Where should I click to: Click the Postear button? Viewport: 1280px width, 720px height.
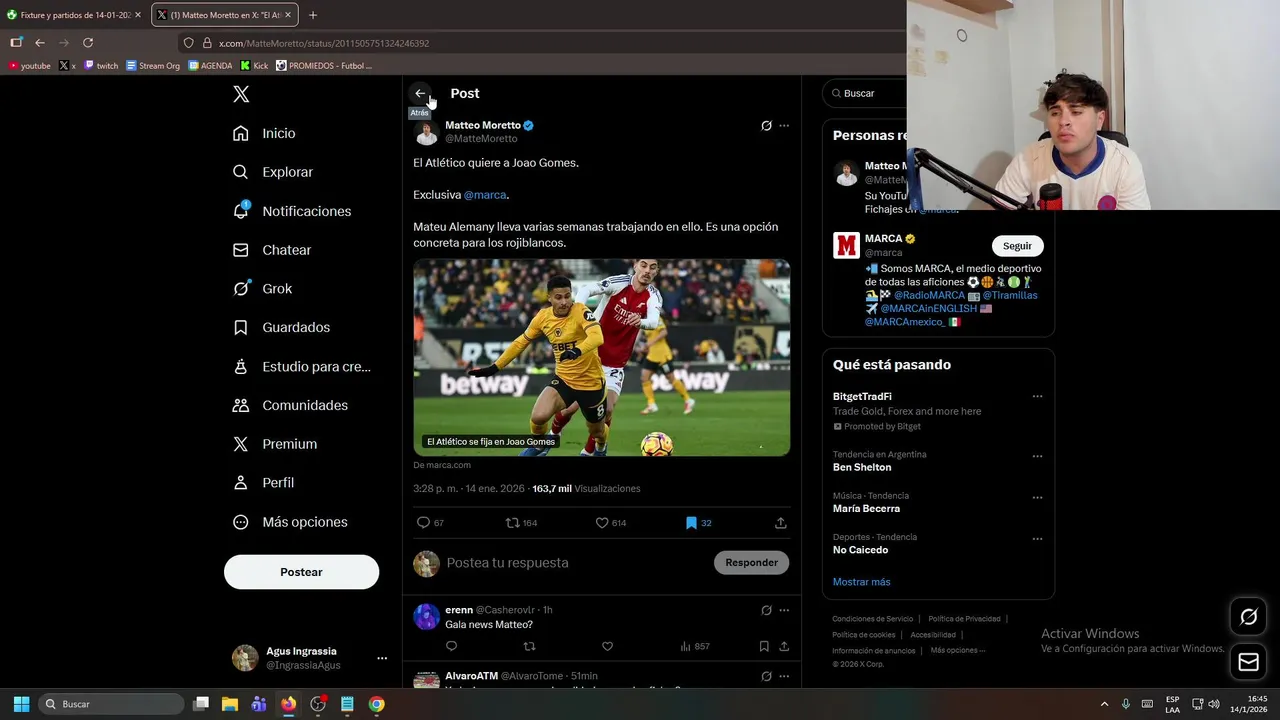tap(301, 572)
